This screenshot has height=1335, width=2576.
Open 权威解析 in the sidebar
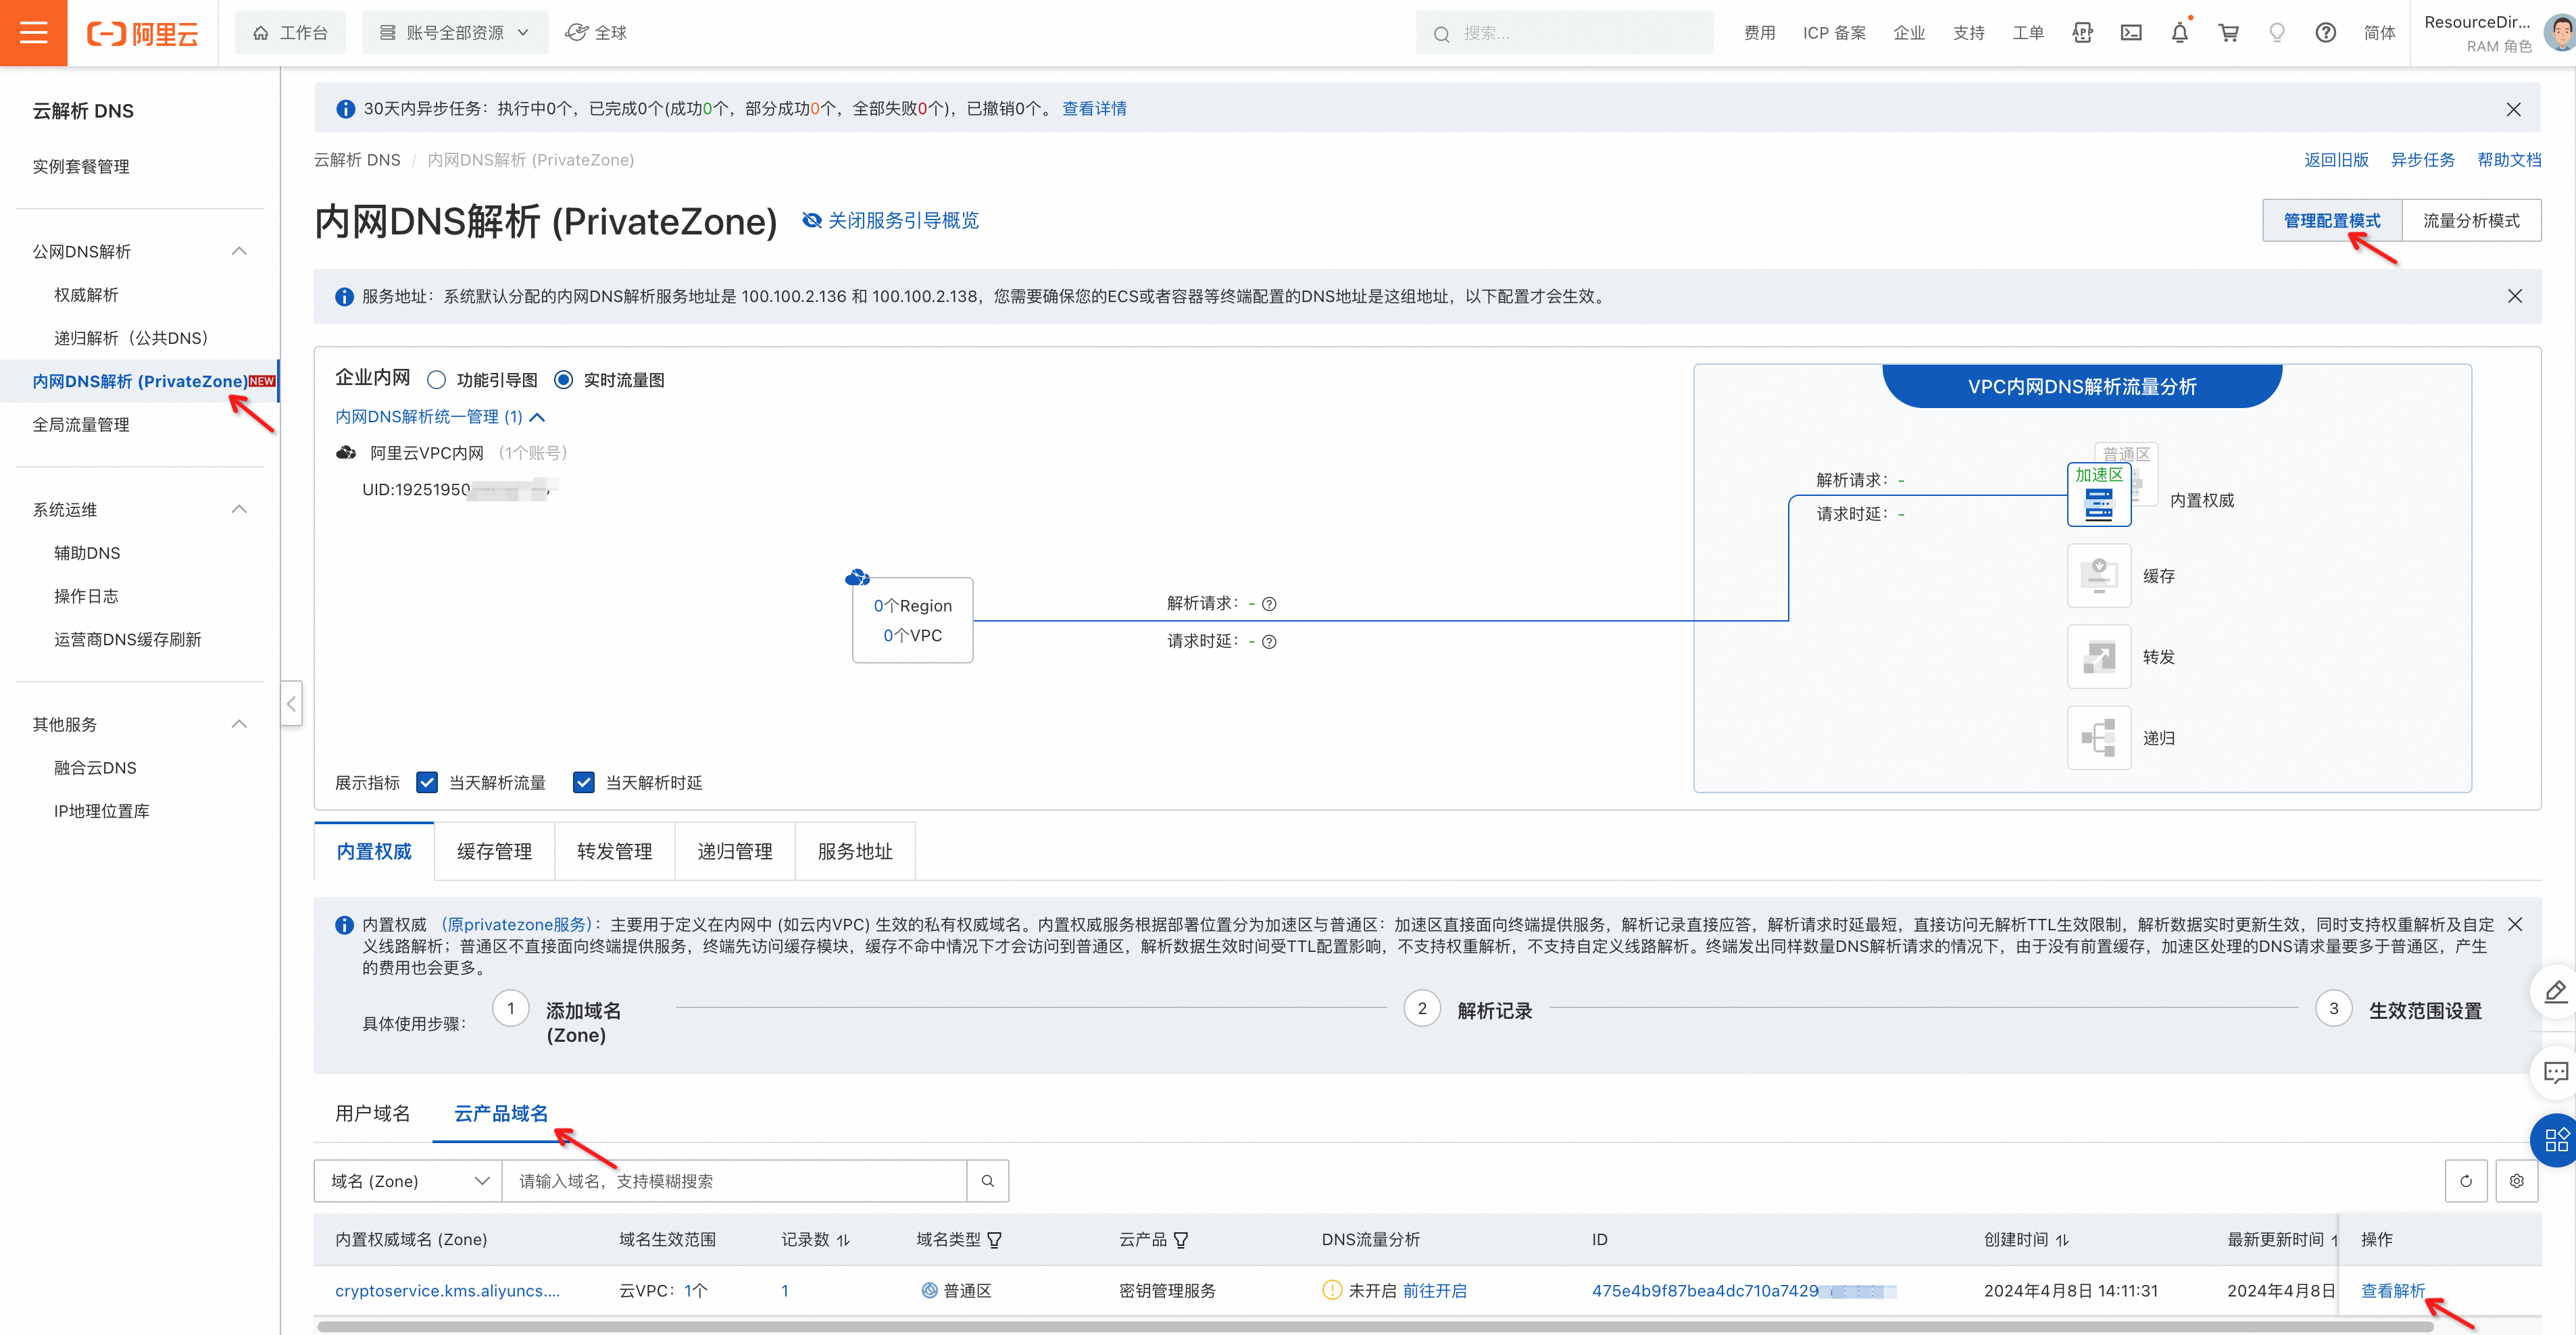pos(86,295)
